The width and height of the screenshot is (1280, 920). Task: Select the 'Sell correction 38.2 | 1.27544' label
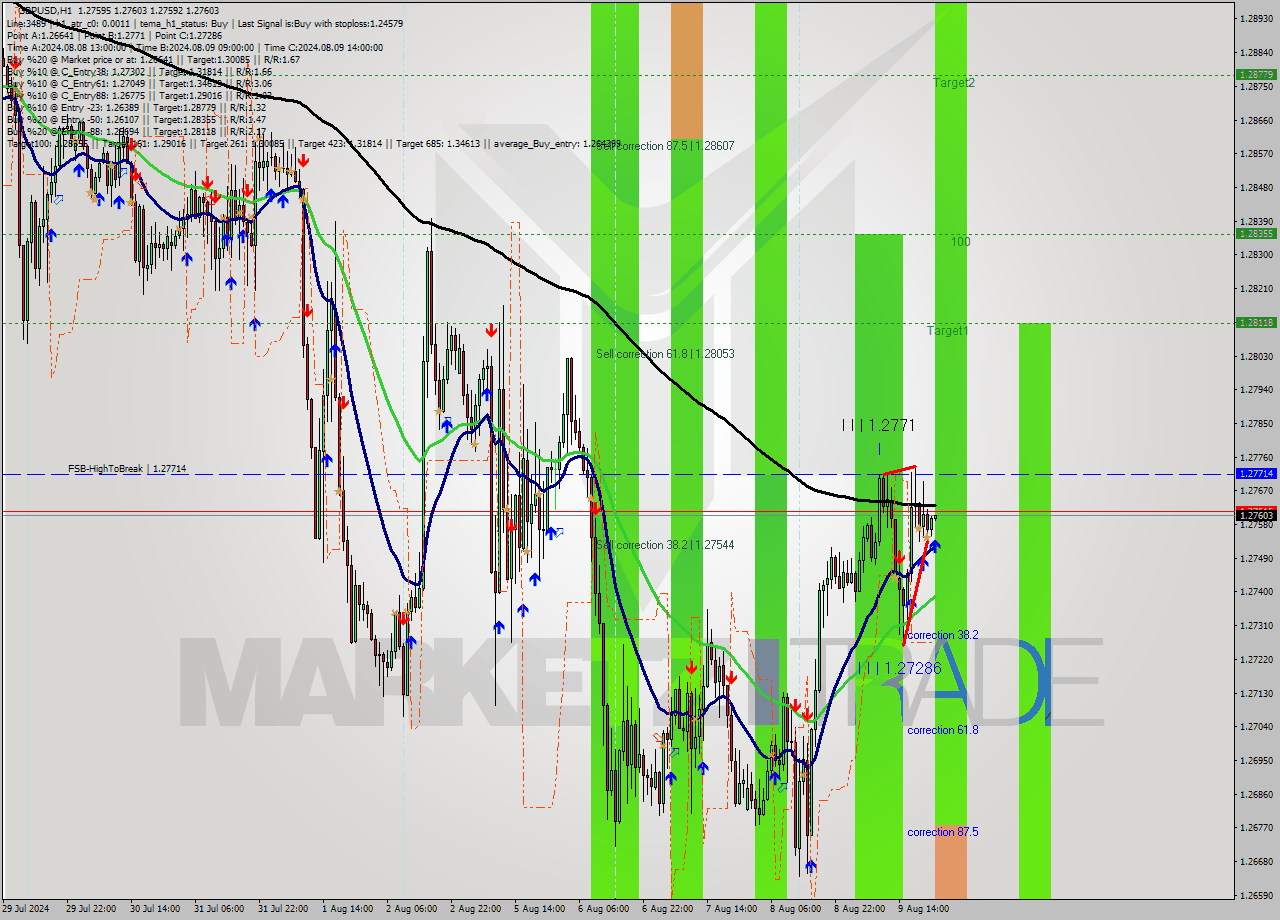665,545
